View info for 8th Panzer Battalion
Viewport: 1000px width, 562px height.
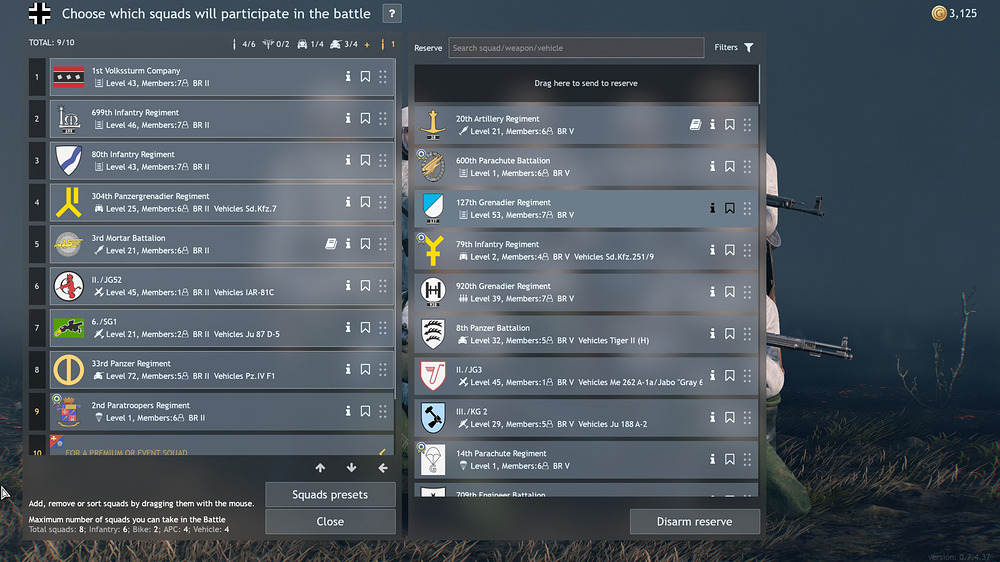[x=712, y=334]
